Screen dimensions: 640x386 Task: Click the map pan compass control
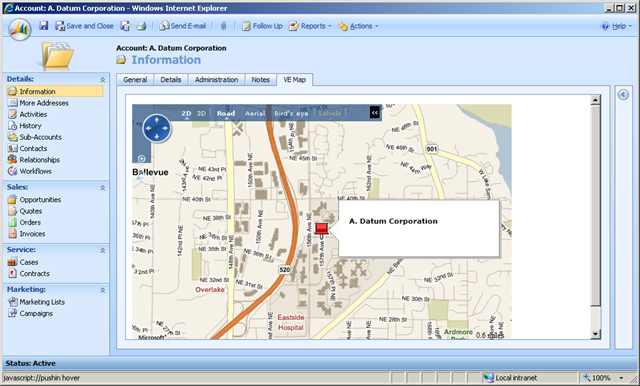pos(157,129)
